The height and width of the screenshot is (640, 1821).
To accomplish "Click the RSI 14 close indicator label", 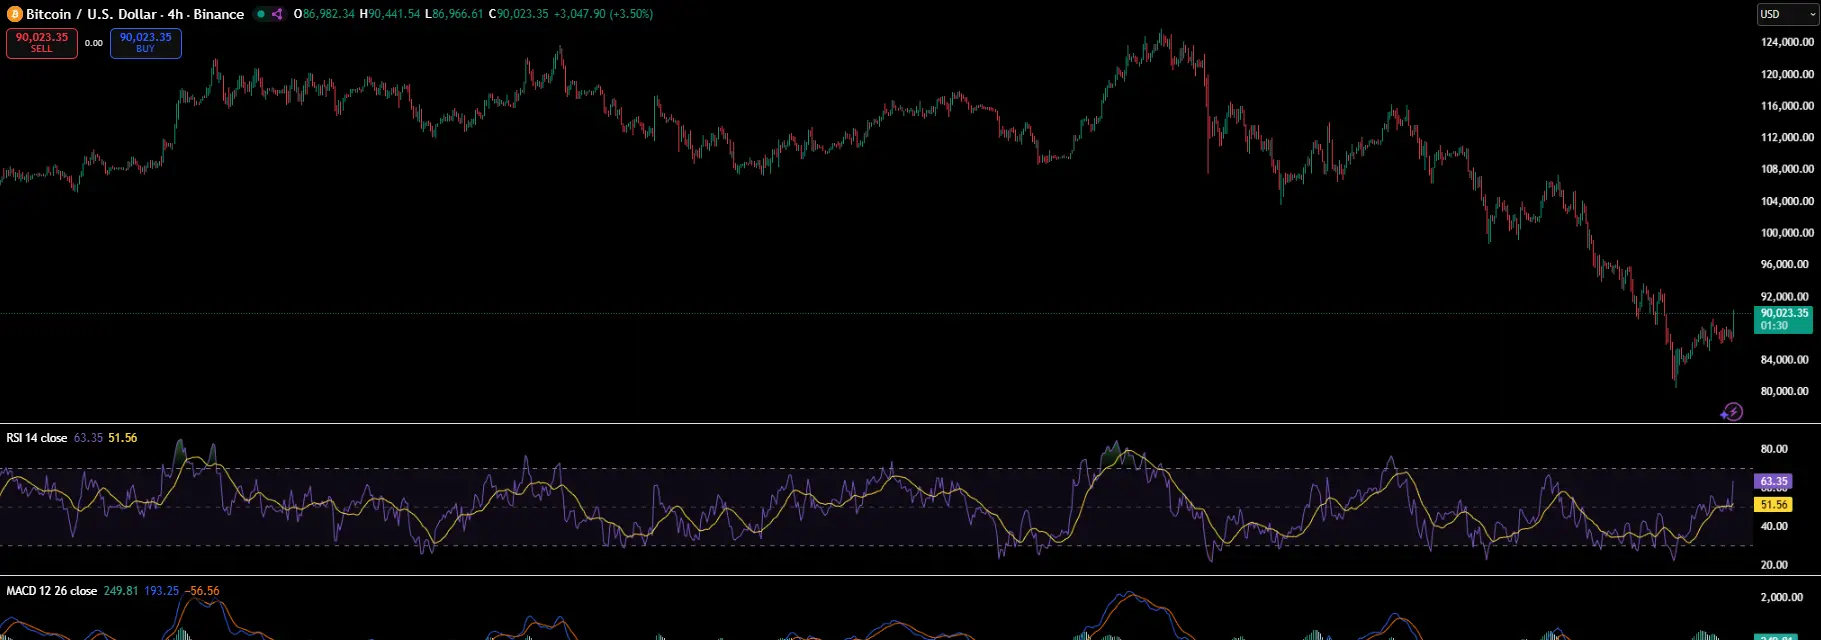I will click(37, 438).
